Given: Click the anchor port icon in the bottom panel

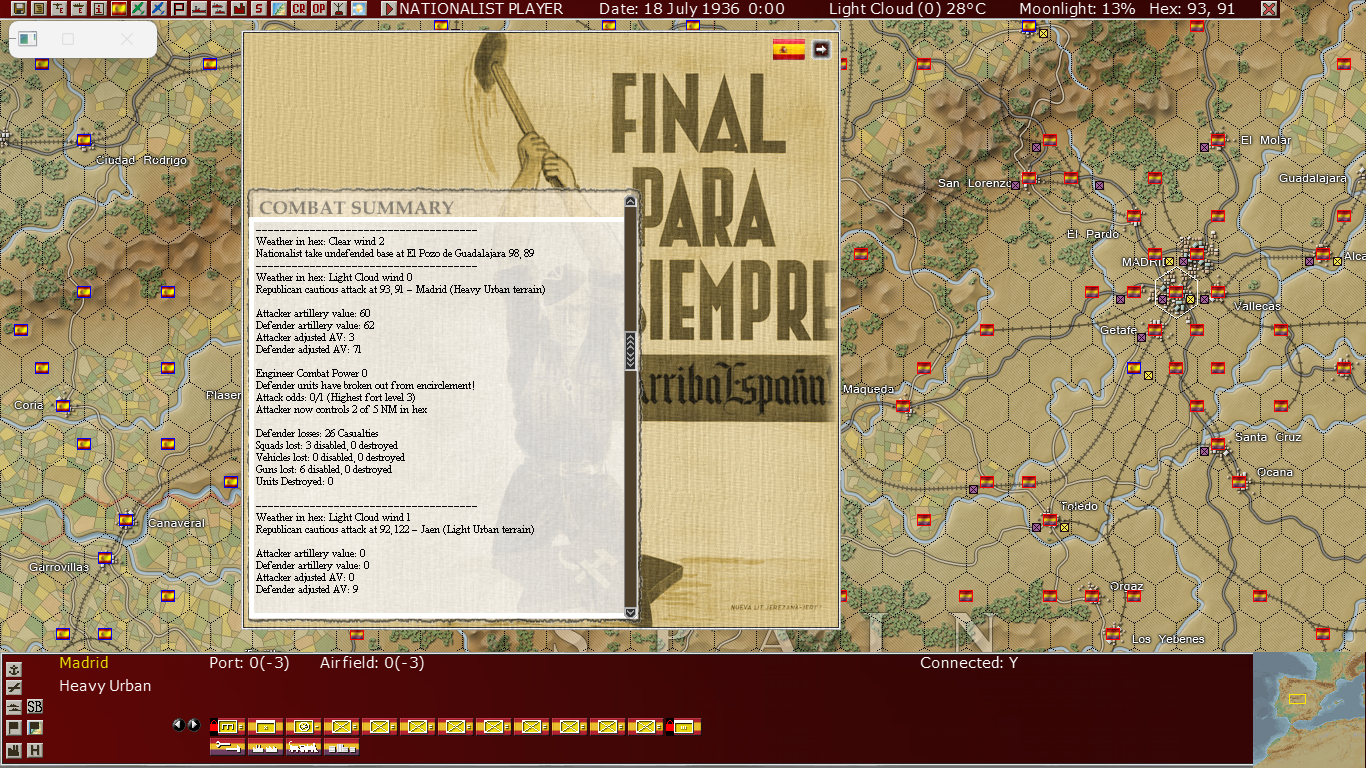Looking at the screenshot, I should (14, 669).
